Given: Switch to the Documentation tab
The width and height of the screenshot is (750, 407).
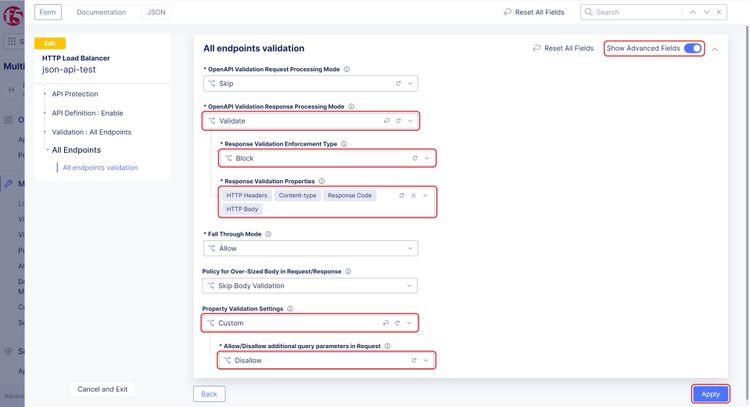Looking at the screenshot, I should coord(101,12).
